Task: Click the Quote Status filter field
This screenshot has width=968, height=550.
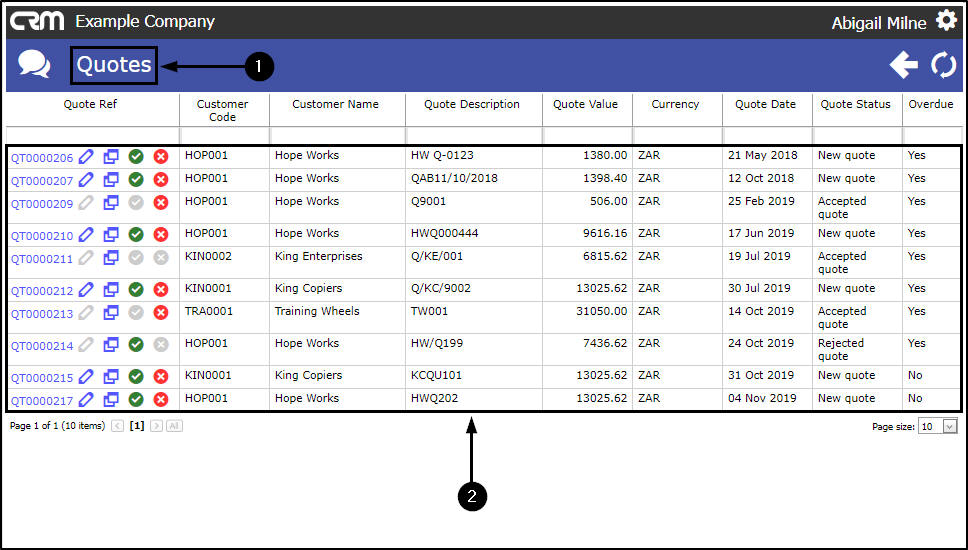Action: (x=857, y=135)
